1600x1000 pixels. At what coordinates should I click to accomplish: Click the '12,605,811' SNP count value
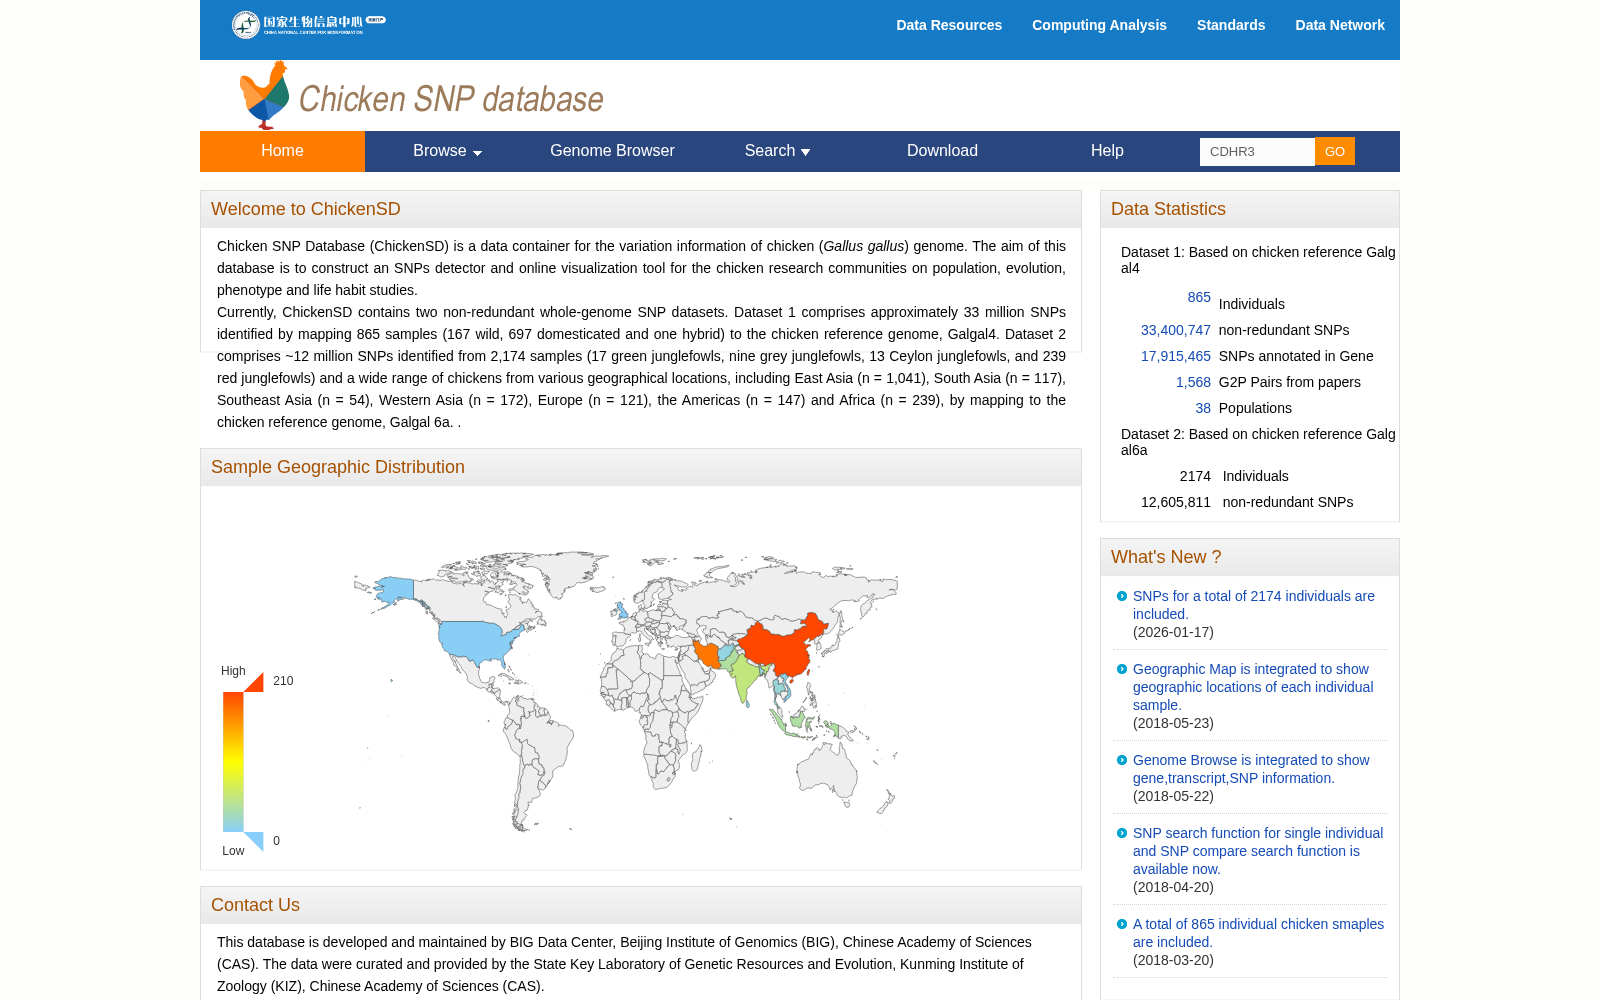pos(1176,502)
